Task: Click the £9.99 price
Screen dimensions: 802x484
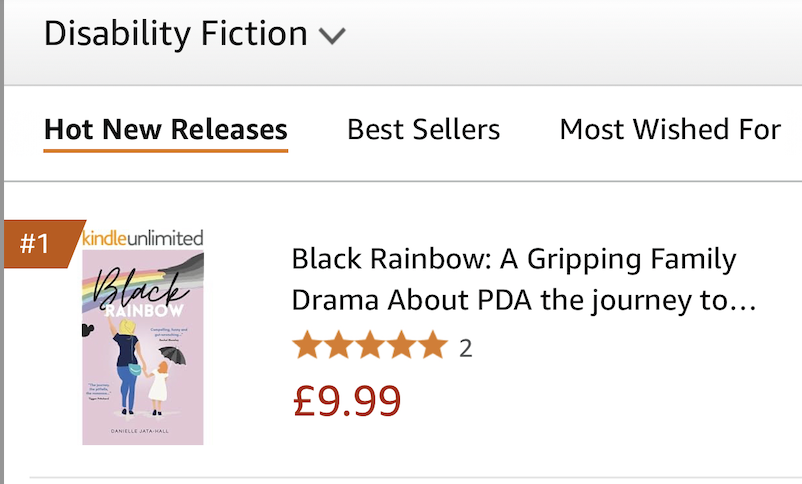Action: pos(347,400)
